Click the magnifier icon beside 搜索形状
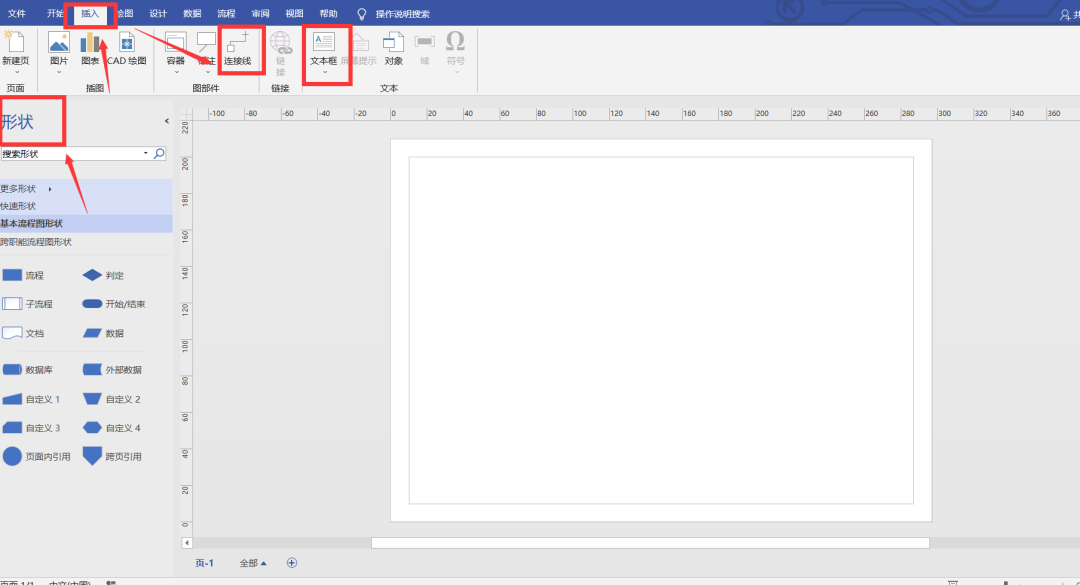1080x585 pixels. (x=159, y=154)
